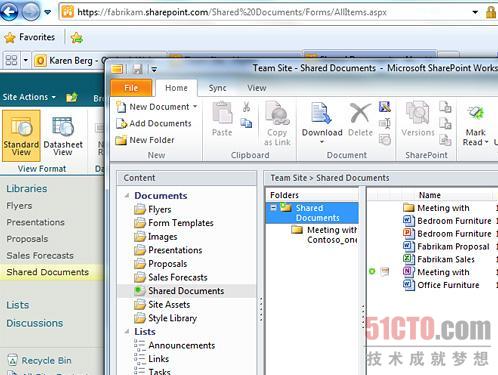Open the File tab
The image size is (498, 375).
pos(131,88)
